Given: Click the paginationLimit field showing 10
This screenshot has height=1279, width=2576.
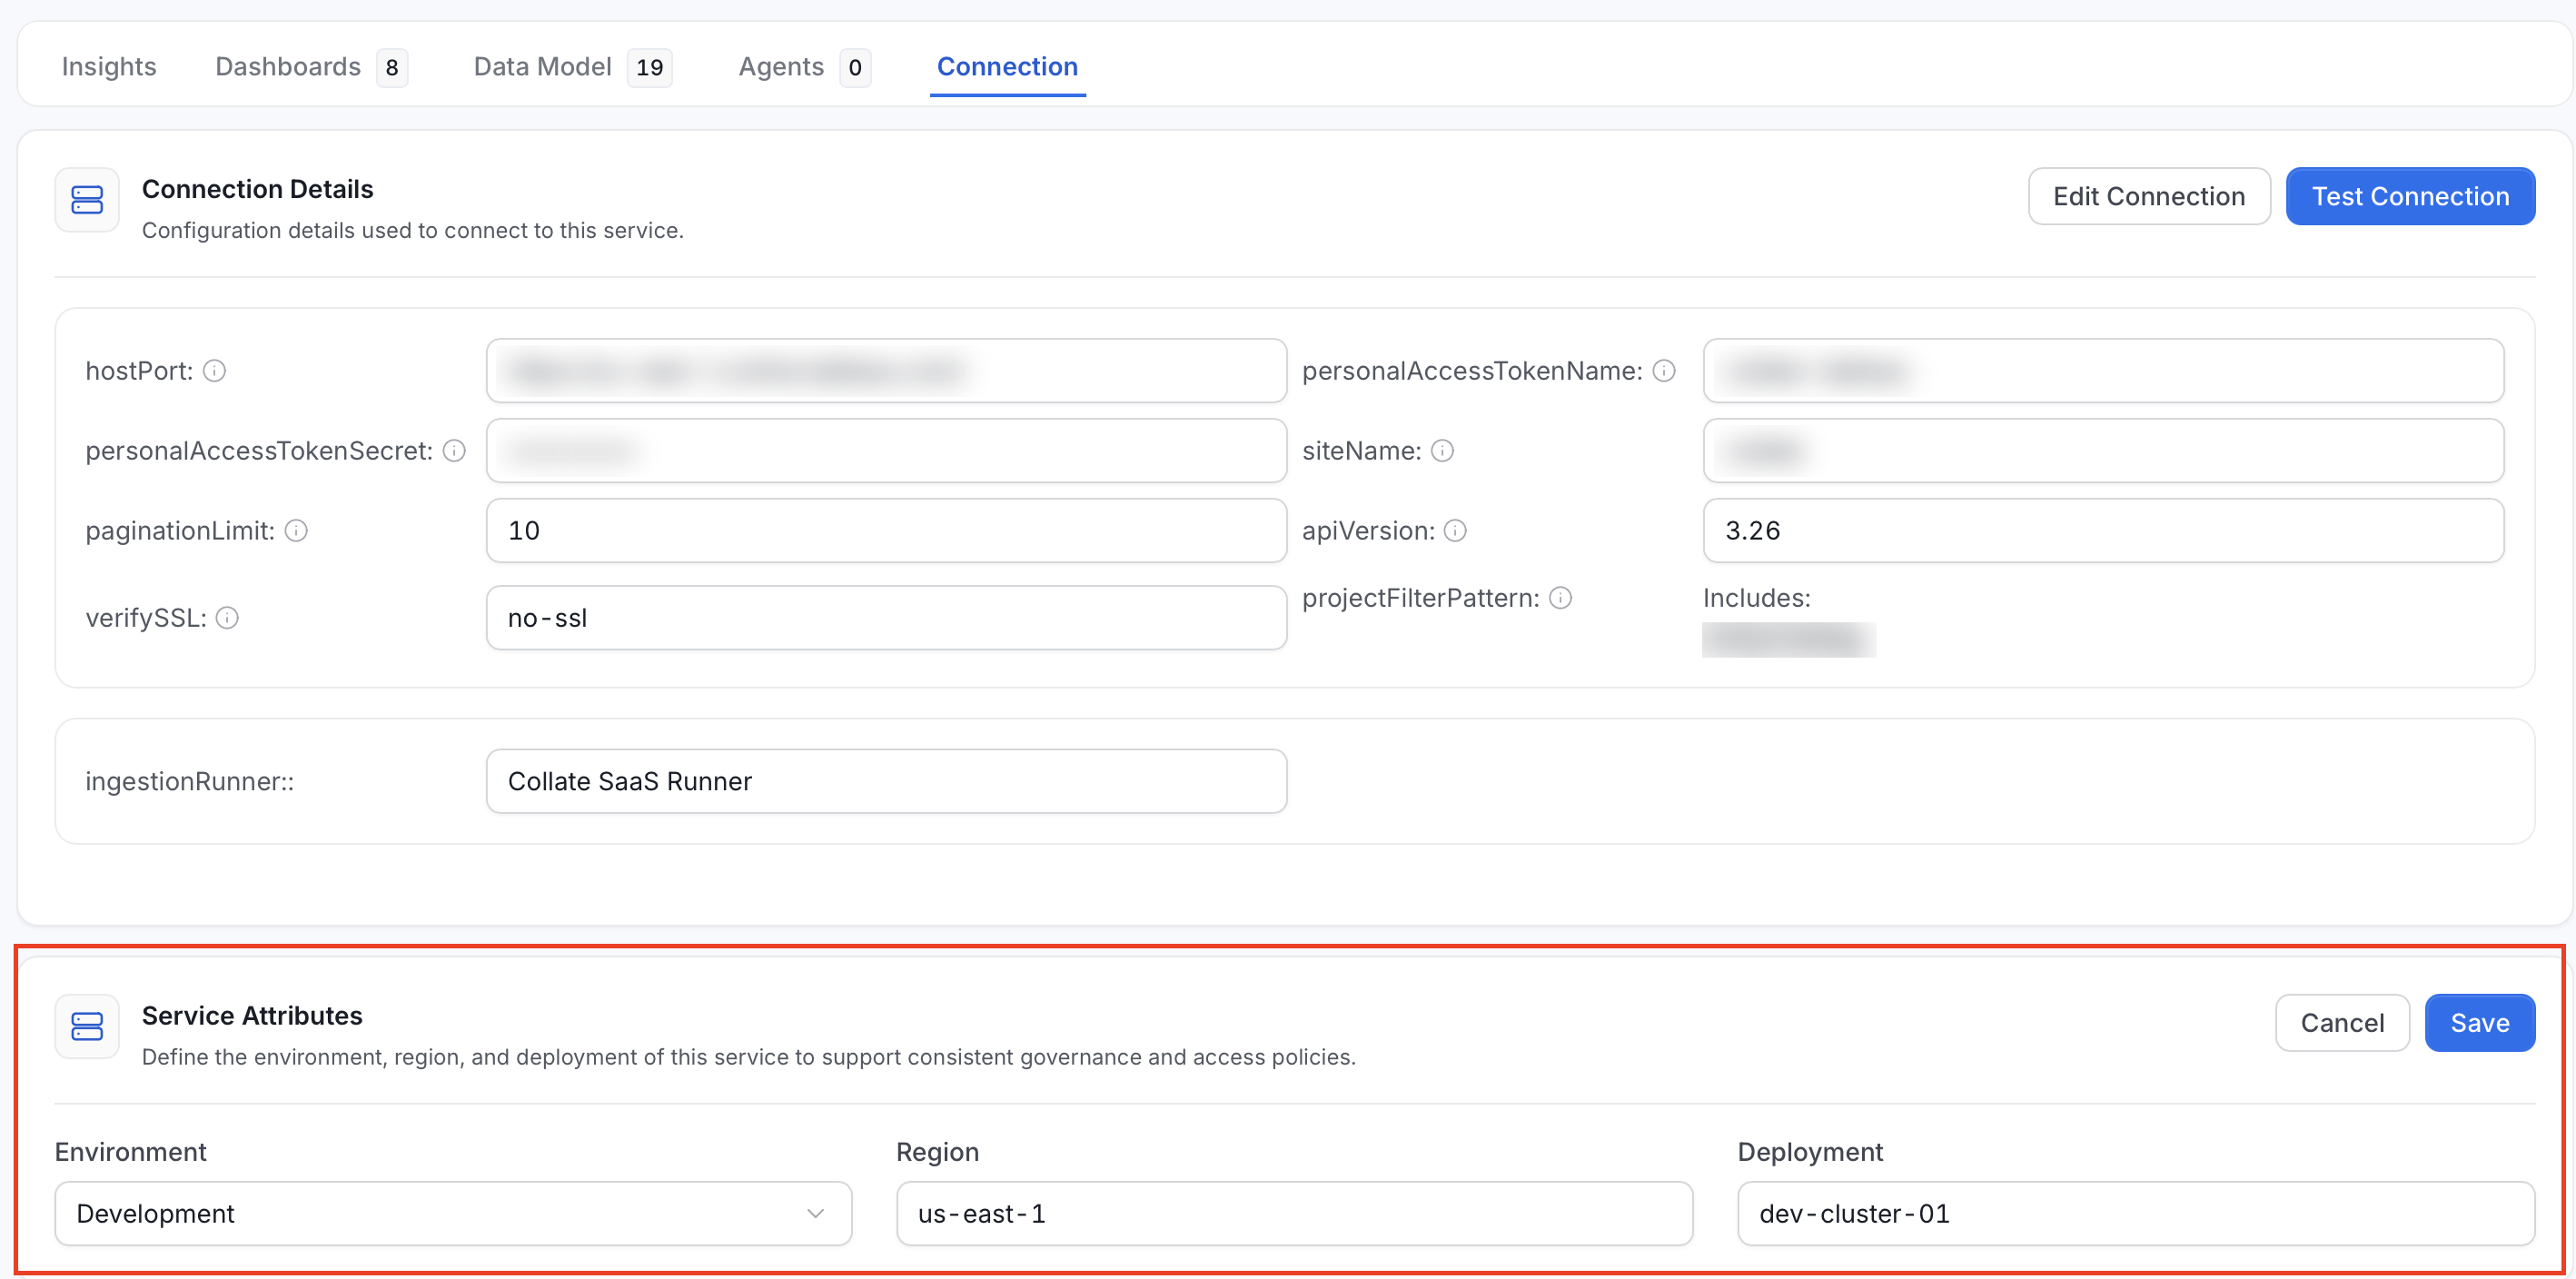Looking at the screenshot, I should tap(886, 530).
